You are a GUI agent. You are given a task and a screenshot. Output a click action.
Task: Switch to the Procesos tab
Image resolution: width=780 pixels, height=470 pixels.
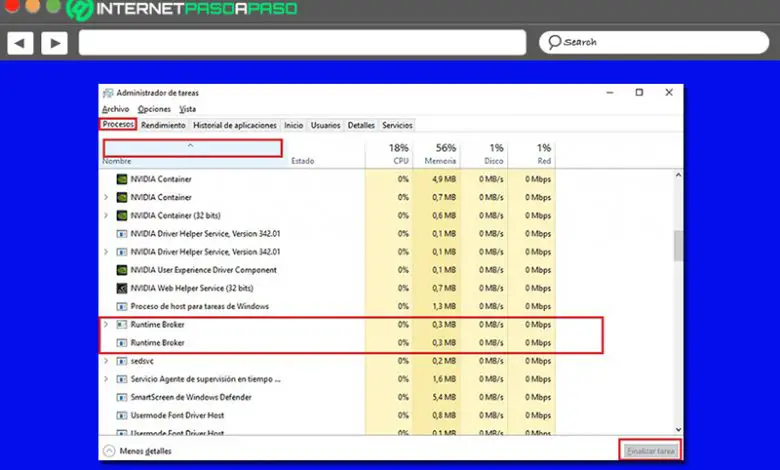[118, 124]
